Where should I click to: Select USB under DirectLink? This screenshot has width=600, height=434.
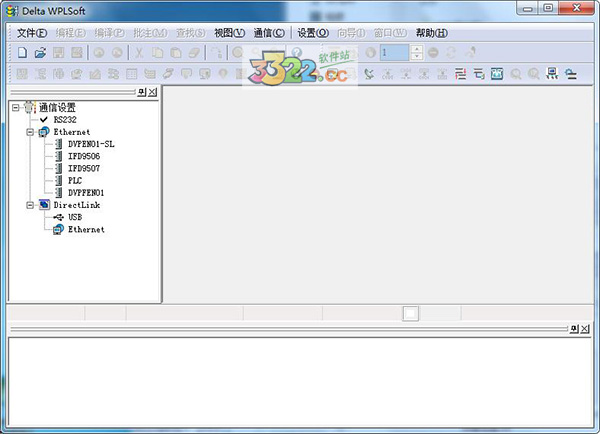click(x=75, y=217)
